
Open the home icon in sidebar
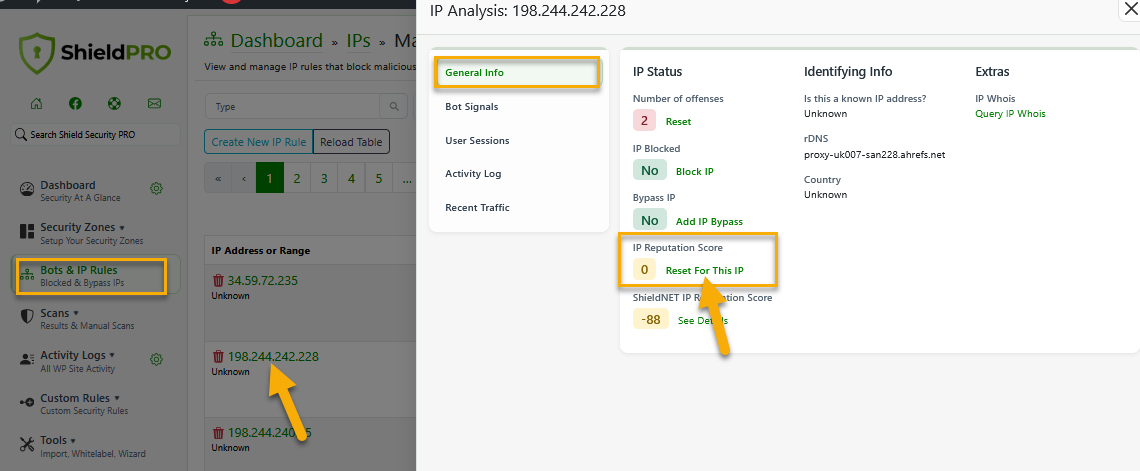pos(36,103)
